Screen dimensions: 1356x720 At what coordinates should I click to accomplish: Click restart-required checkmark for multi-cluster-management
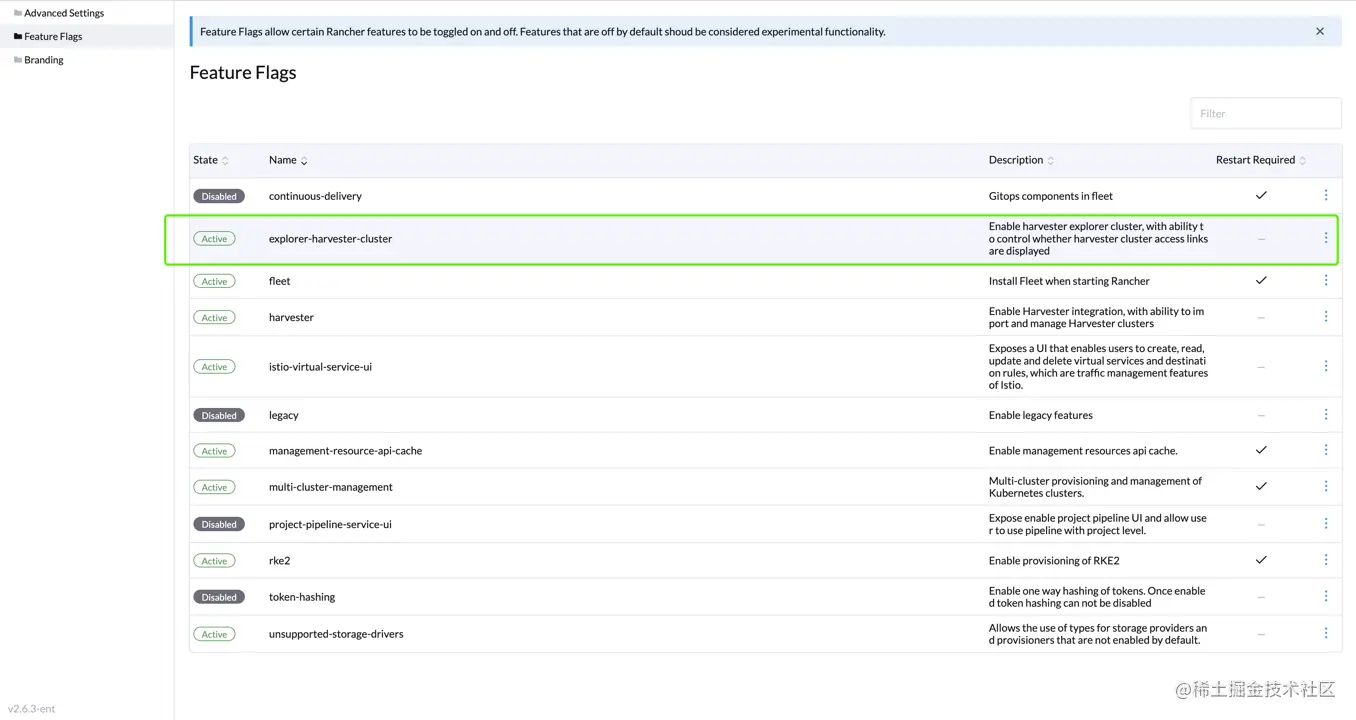coord(1261,487)
